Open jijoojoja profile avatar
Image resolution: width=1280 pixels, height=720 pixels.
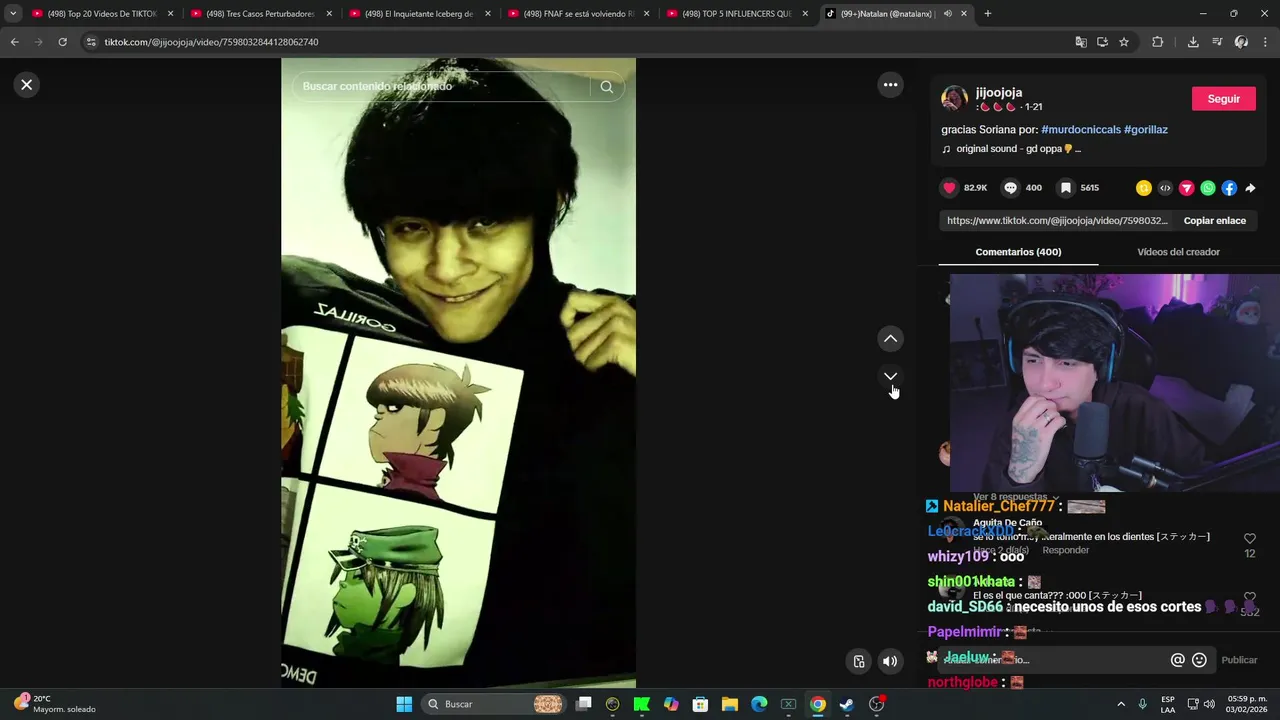click(x=954, y=99)
